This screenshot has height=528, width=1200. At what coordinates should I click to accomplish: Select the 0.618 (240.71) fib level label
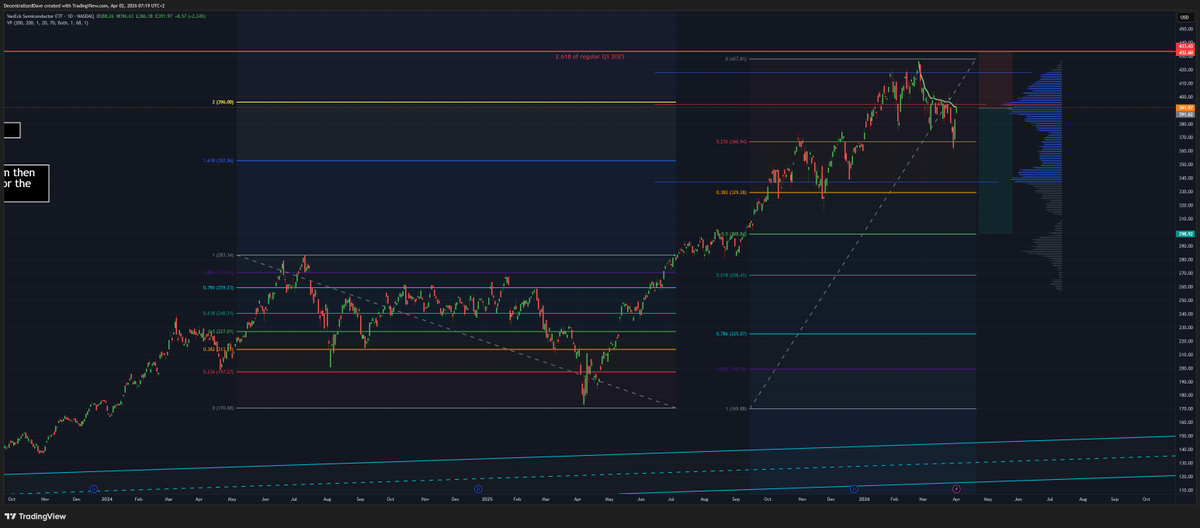point(220,313)
